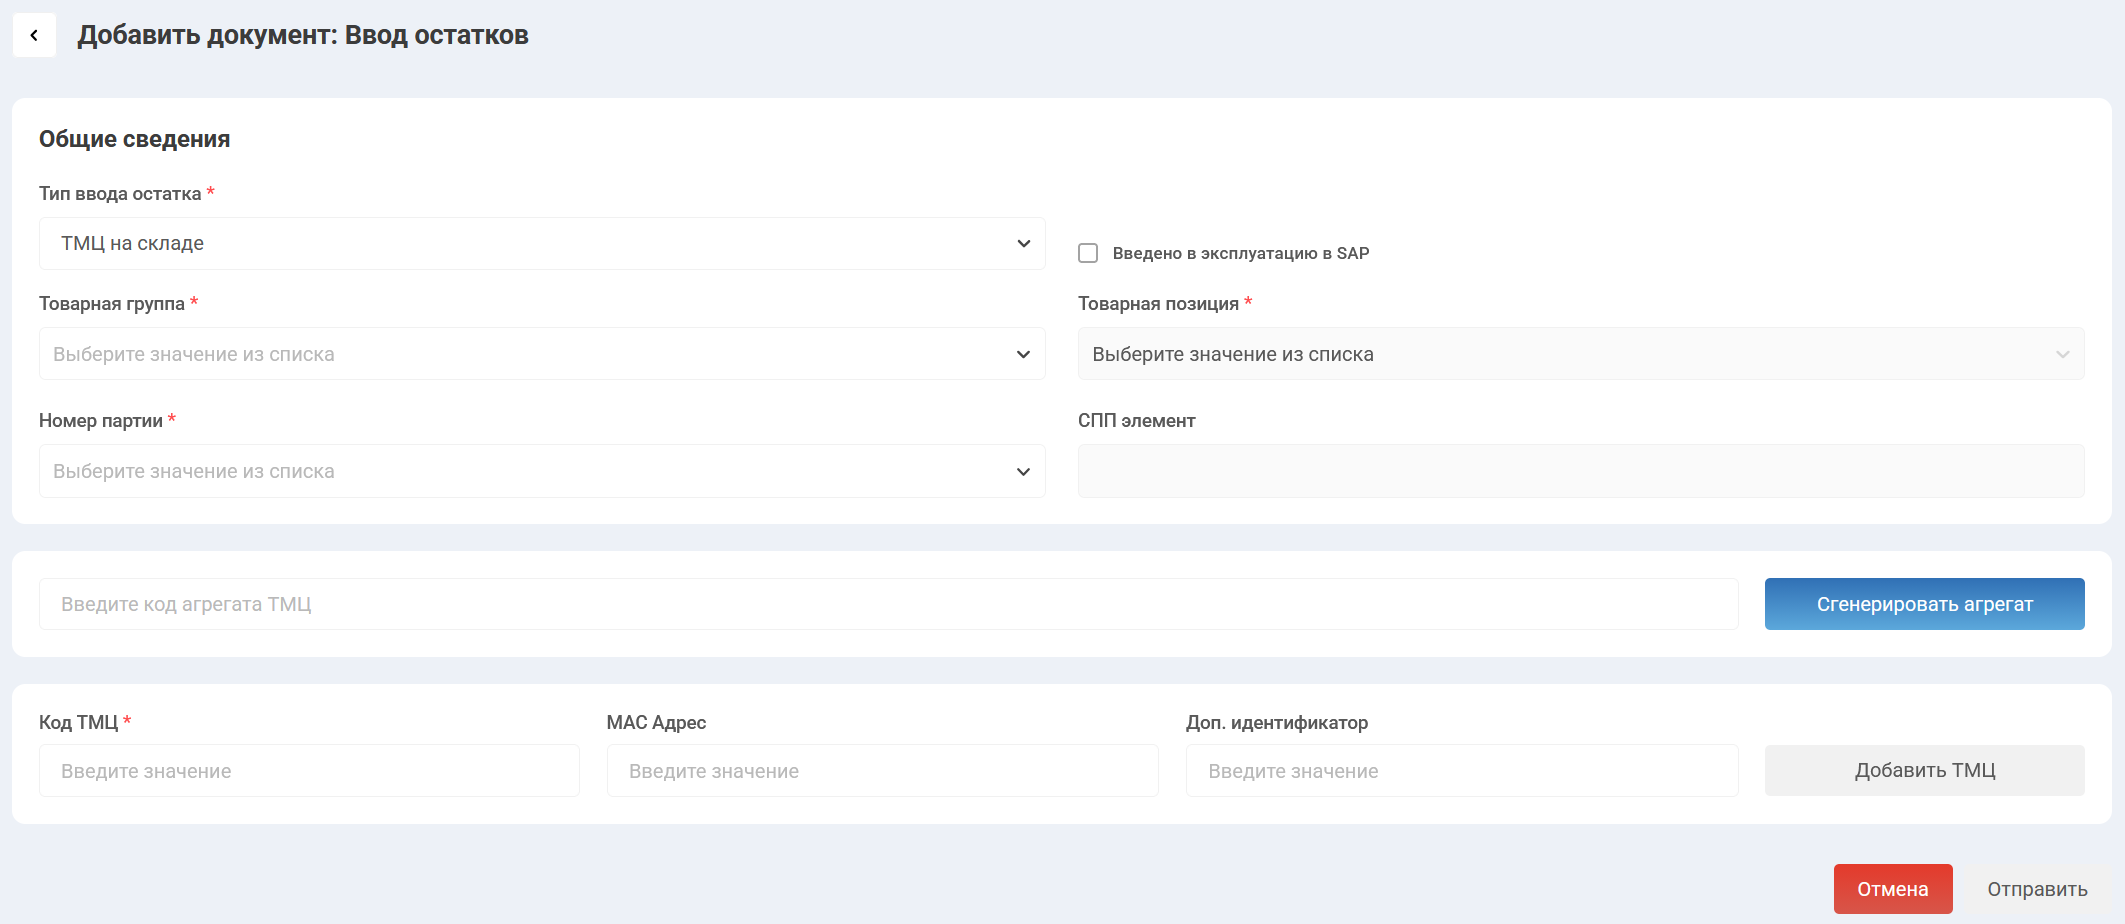2125x924 pixels.
Task: Click the chevron arrow in 'Номер партии'
Action: tap(1023, 472)
